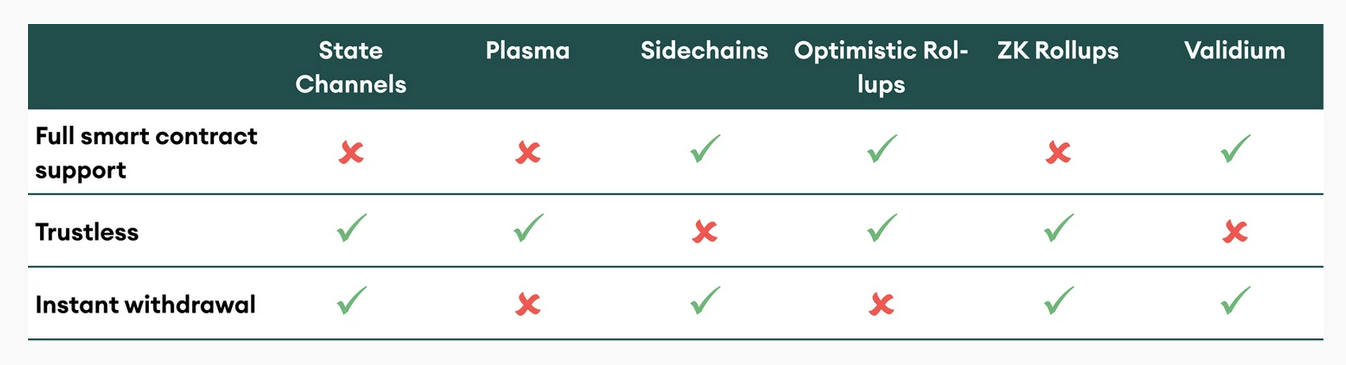Click the red X for State Channels smart contract support

pyautogui.click(x=351, y=152)
